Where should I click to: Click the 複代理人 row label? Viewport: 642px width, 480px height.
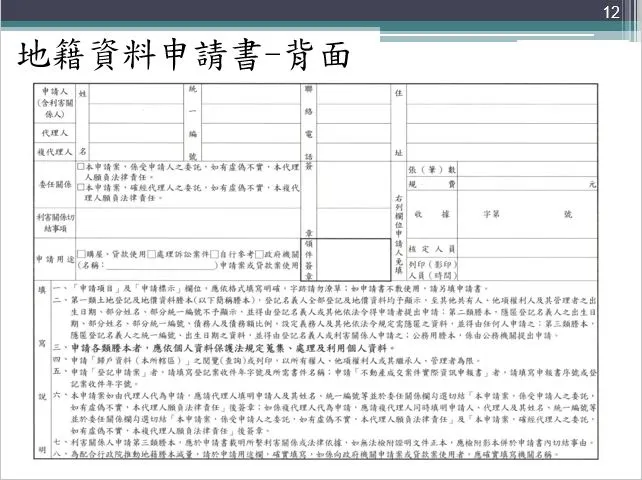point(54,152)
